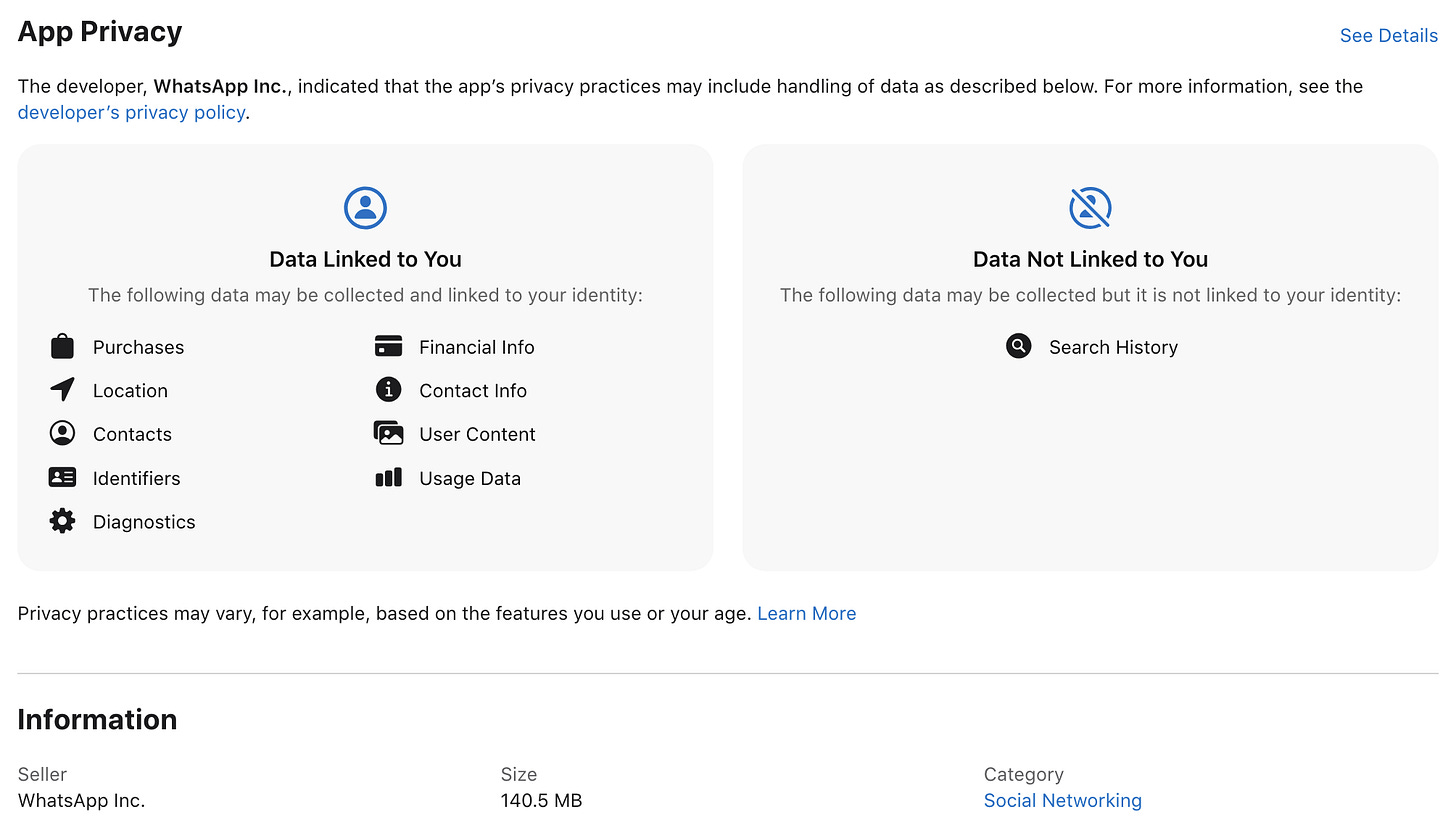Viewport: 1456px width, 822px height.
Task: Select the Contacts label
Action: point(132,434)
